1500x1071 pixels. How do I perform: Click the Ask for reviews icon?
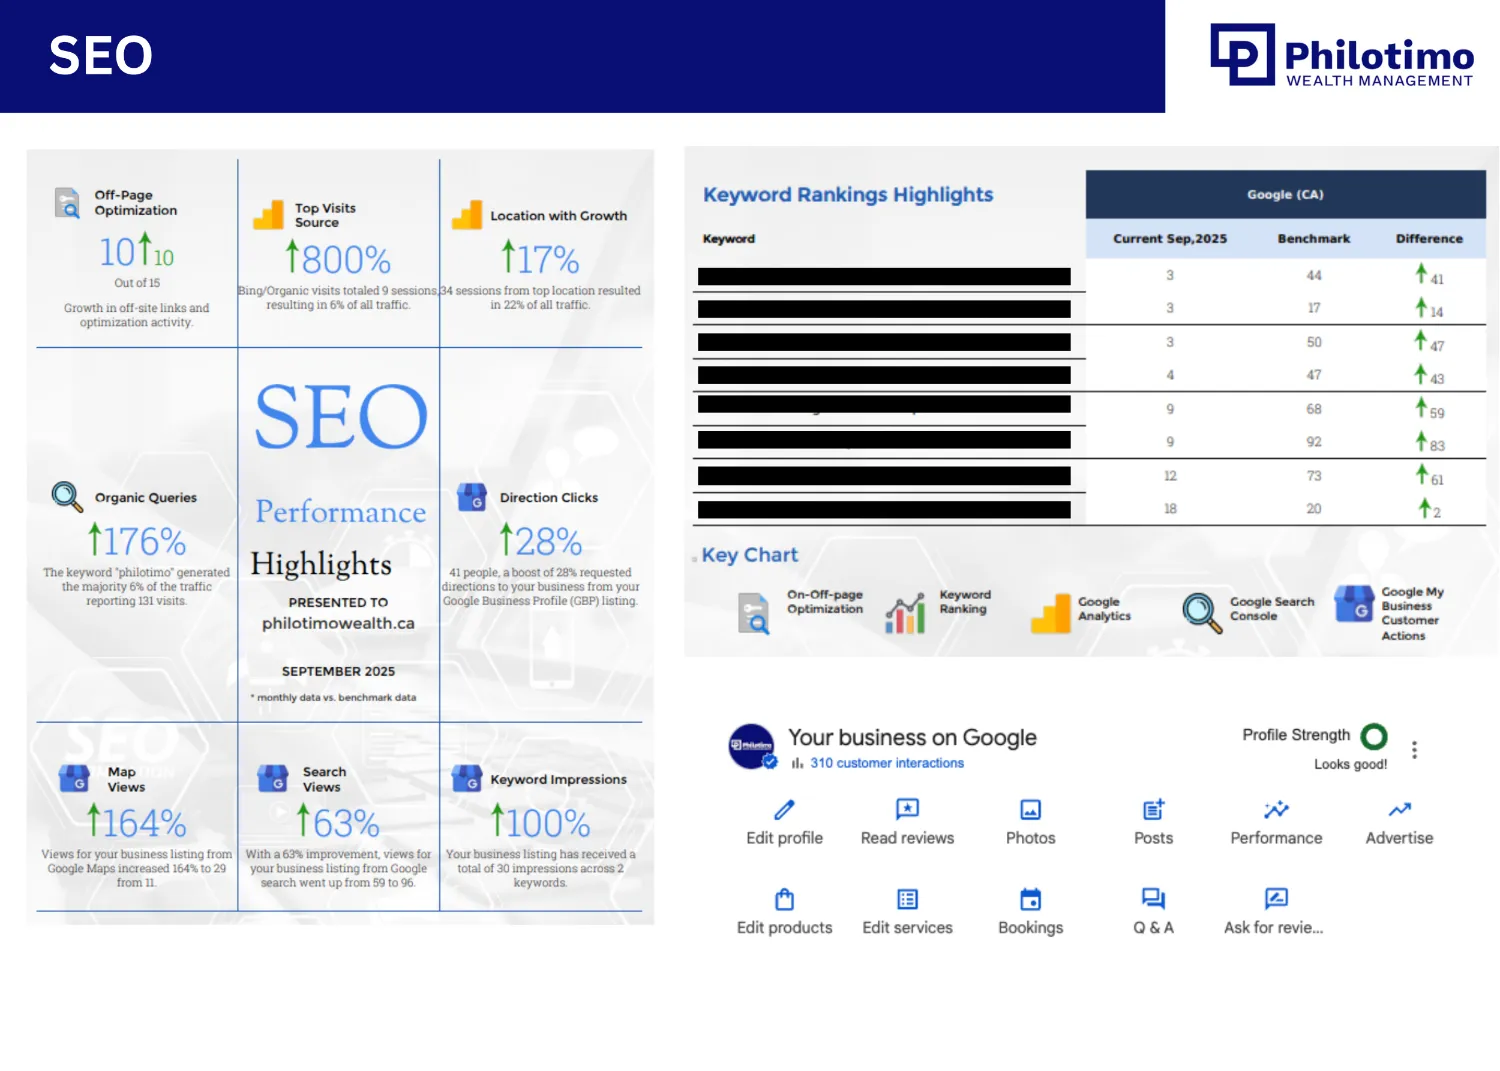click(1276, 899)
